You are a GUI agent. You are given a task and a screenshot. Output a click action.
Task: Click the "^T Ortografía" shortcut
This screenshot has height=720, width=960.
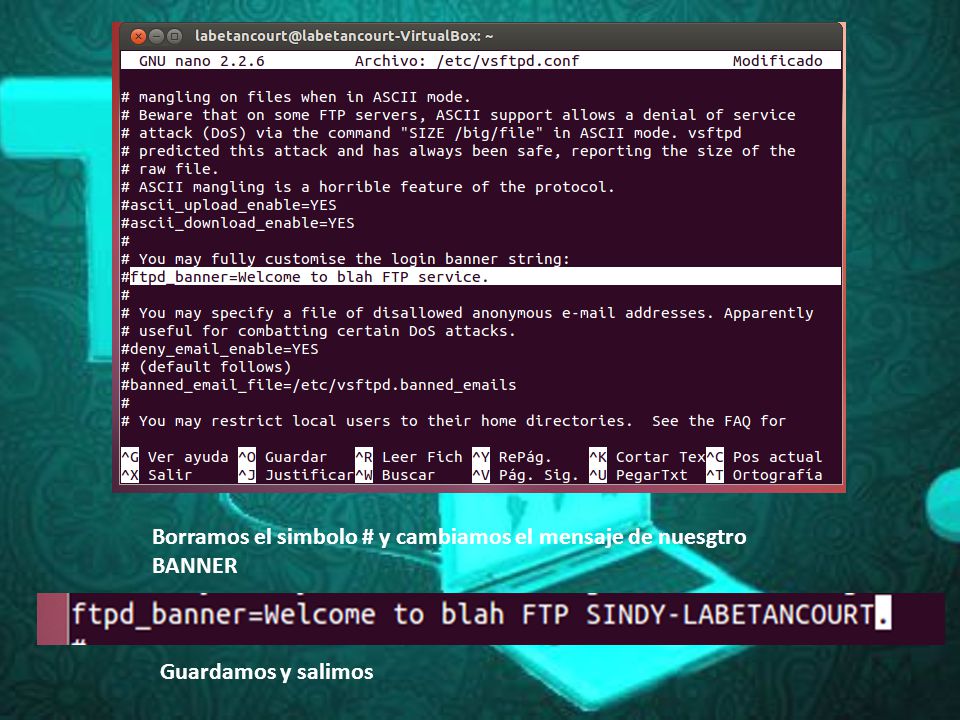(x=764, y=475)
